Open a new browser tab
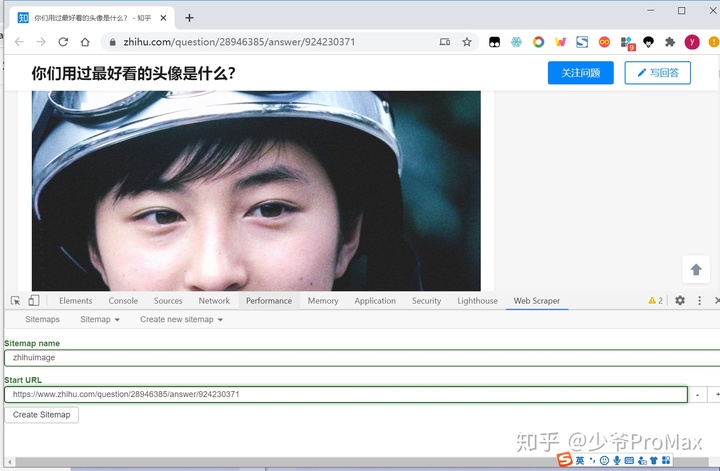 coord(189,18)
